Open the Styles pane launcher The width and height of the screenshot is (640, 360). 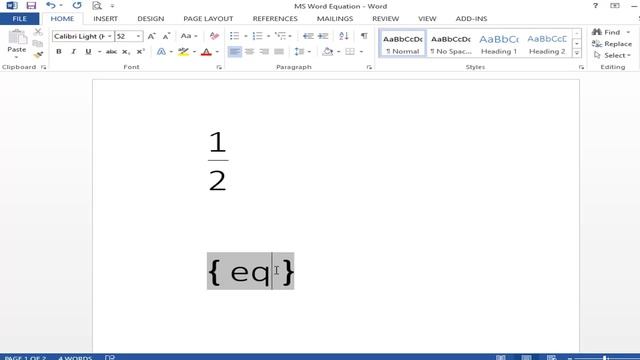(581, 67)
